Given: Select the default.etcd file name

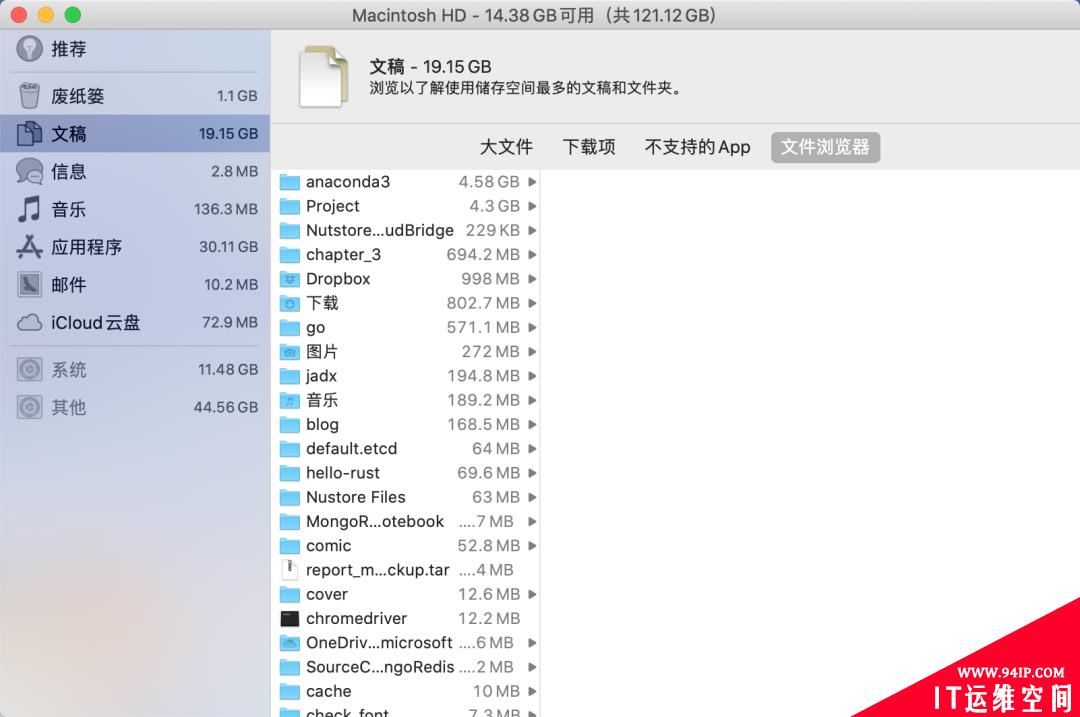Looking at the screenshot, I should pos(351,449).
